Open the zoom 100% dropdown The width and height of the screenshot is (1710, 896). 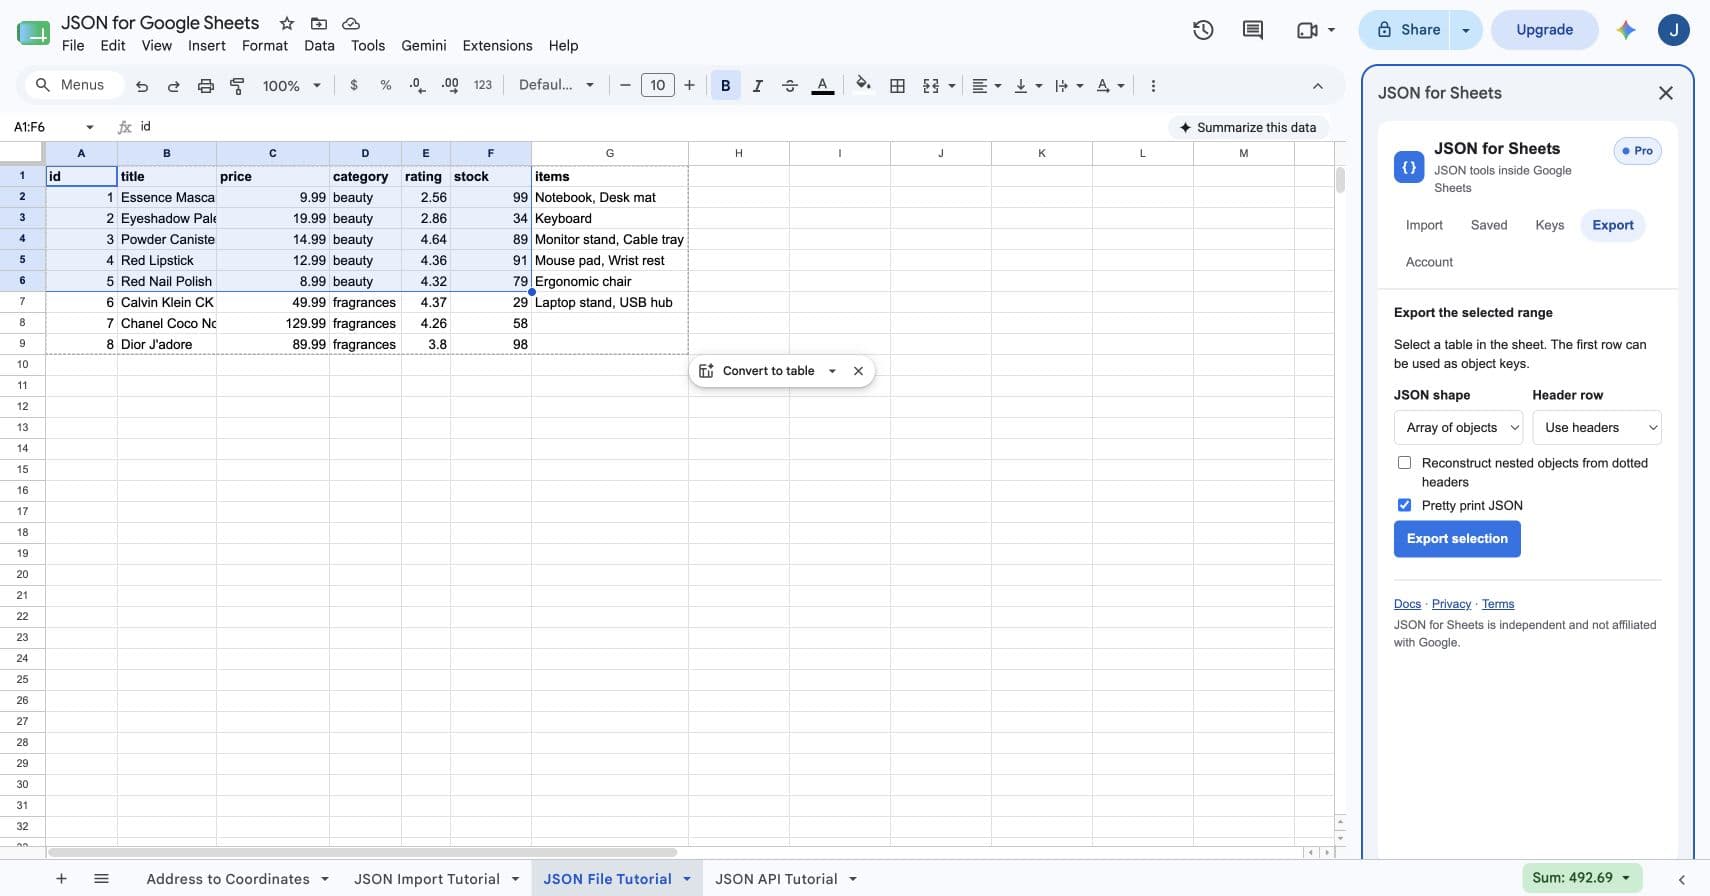coord(291,86)
